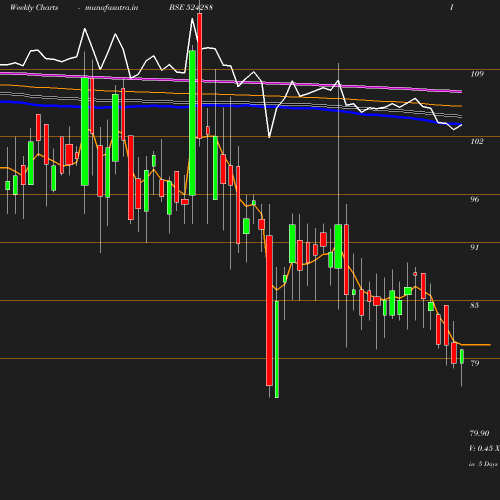Click the 'V: 0.45 X' volume text
This screenshot has height=500, width=500.
tap(484, 448)
